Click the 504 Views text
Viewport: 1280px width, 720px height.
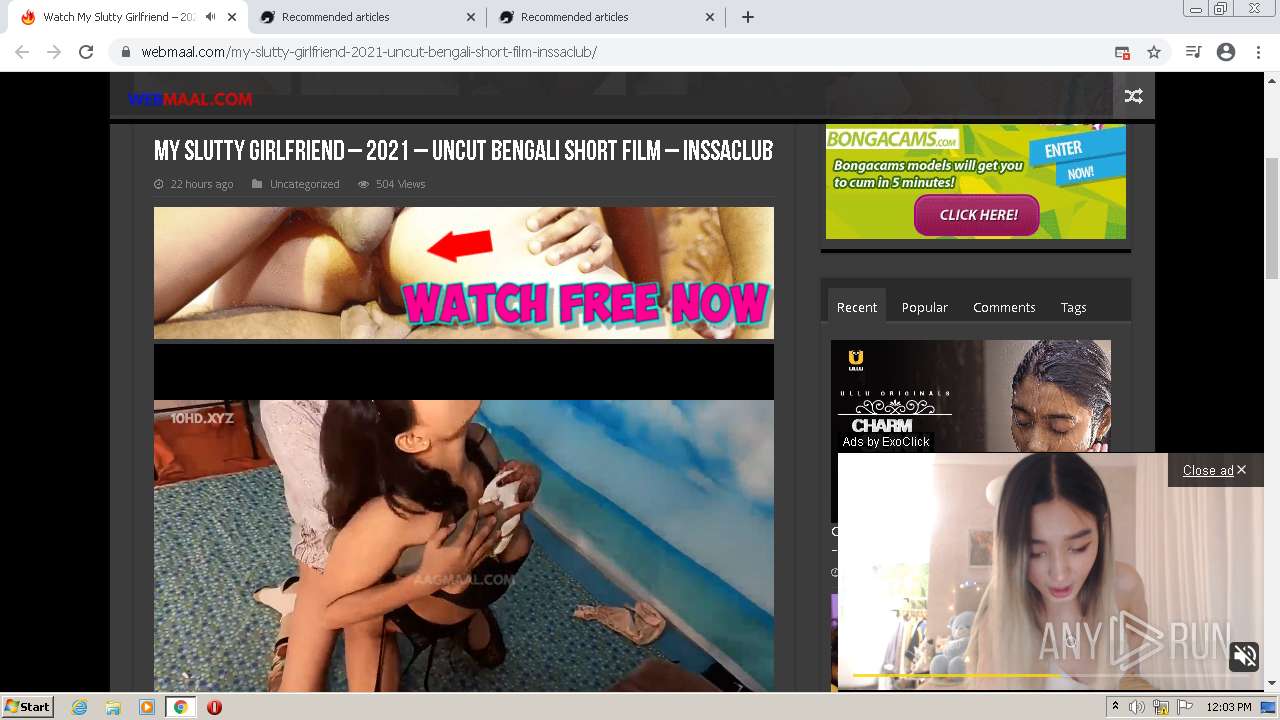[x=400, y=184]
